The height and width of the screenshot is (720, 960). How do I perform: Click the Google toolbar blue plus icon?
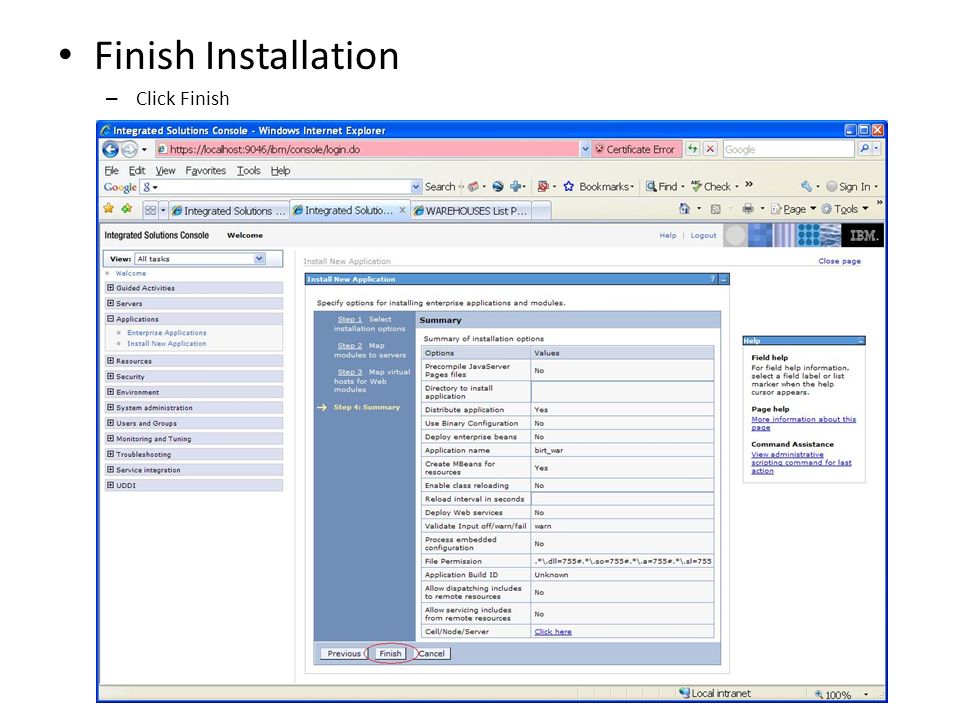click(x=516, y=186)
